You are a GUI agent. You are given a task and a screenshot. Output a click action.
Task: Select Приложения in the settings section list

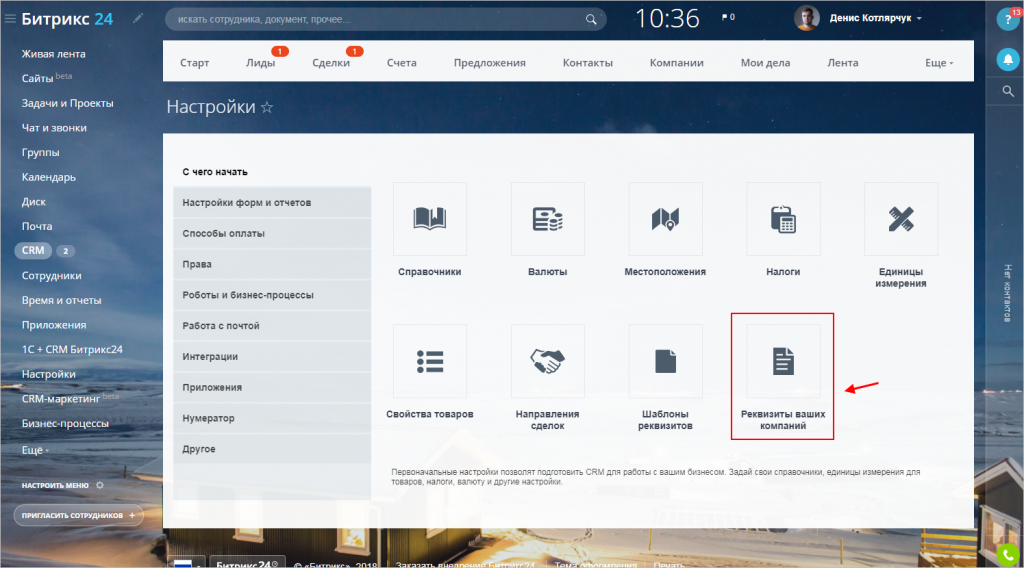pyautogui.click(x=272, y=387)
